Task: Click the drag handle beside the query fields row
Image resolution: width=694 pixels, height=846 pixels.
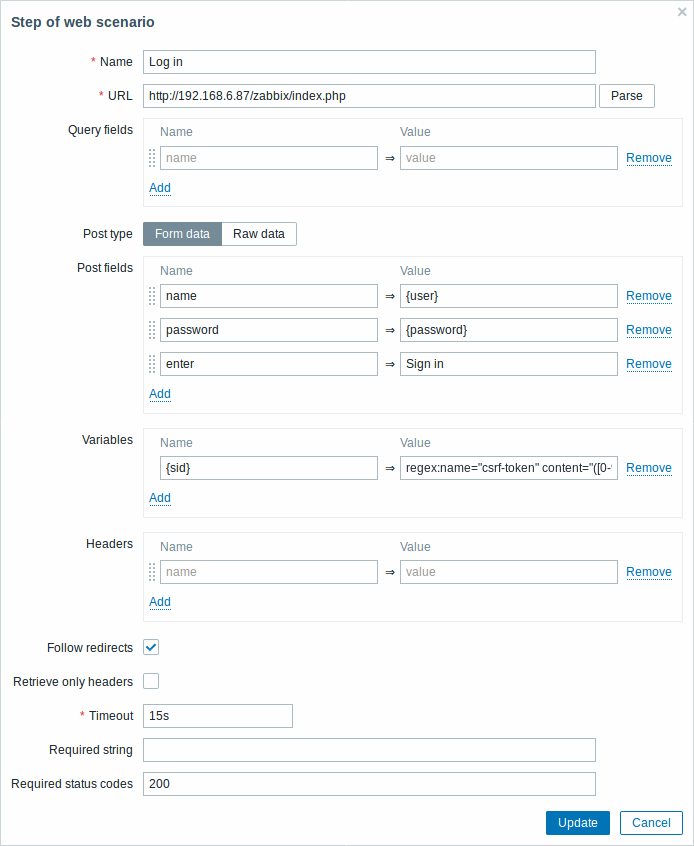Action: tap(152, 158)
